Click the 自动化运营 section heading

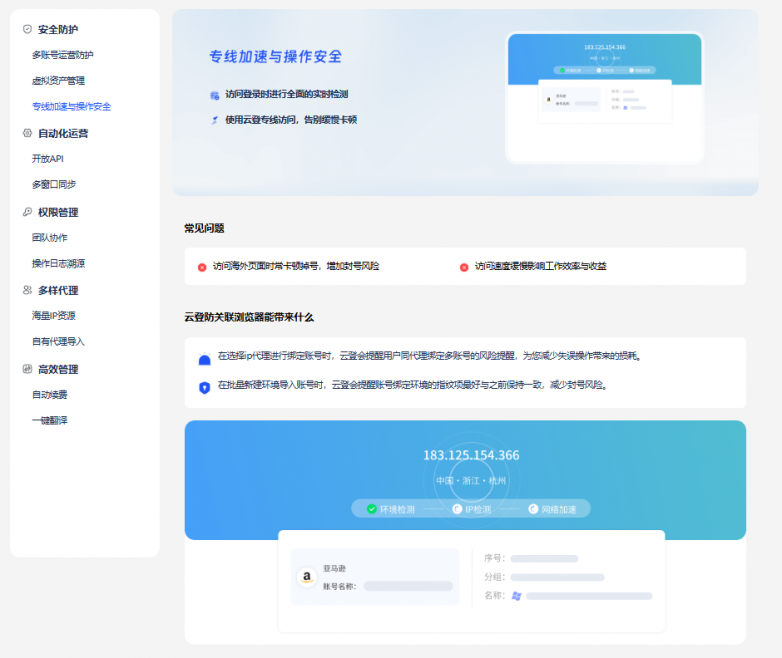[63, 133]
